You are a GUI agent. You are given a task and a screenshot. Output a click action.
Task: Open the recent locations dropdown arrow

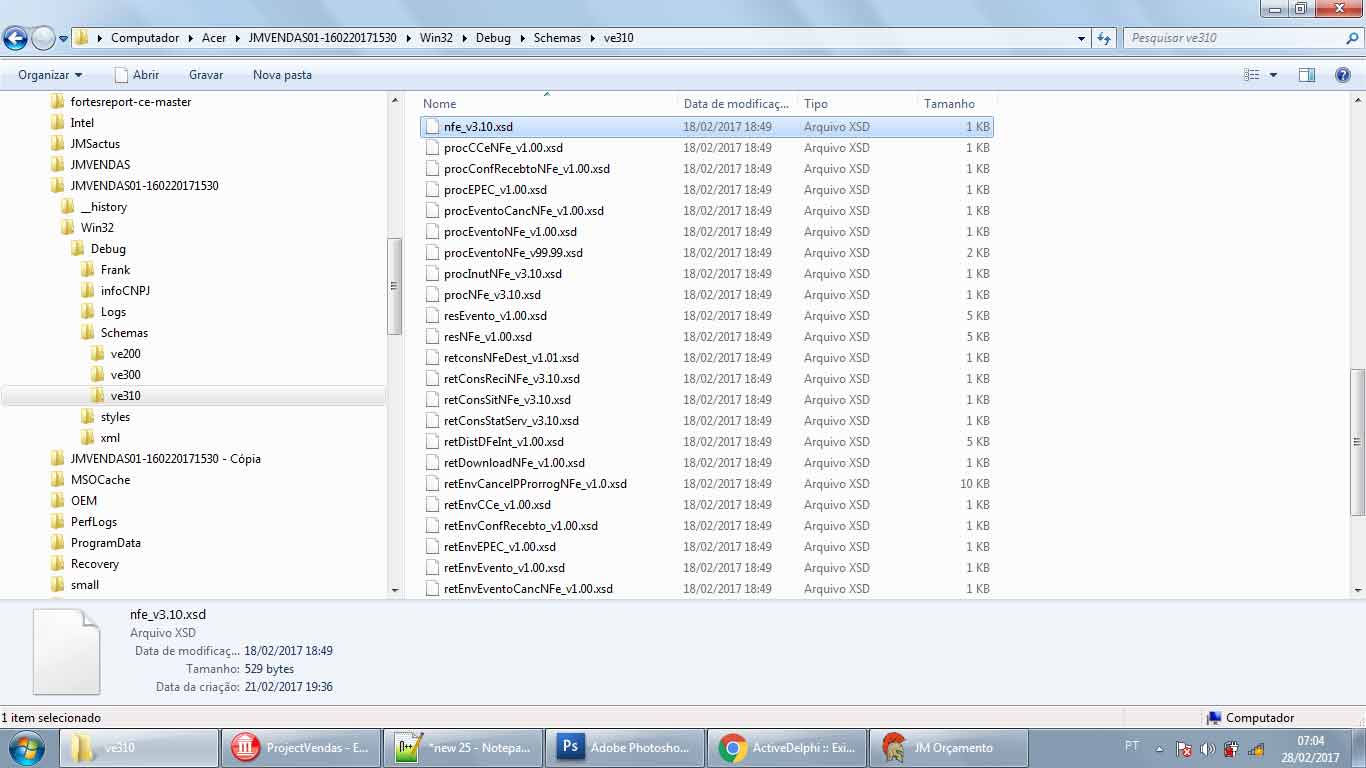click(63, 39)
